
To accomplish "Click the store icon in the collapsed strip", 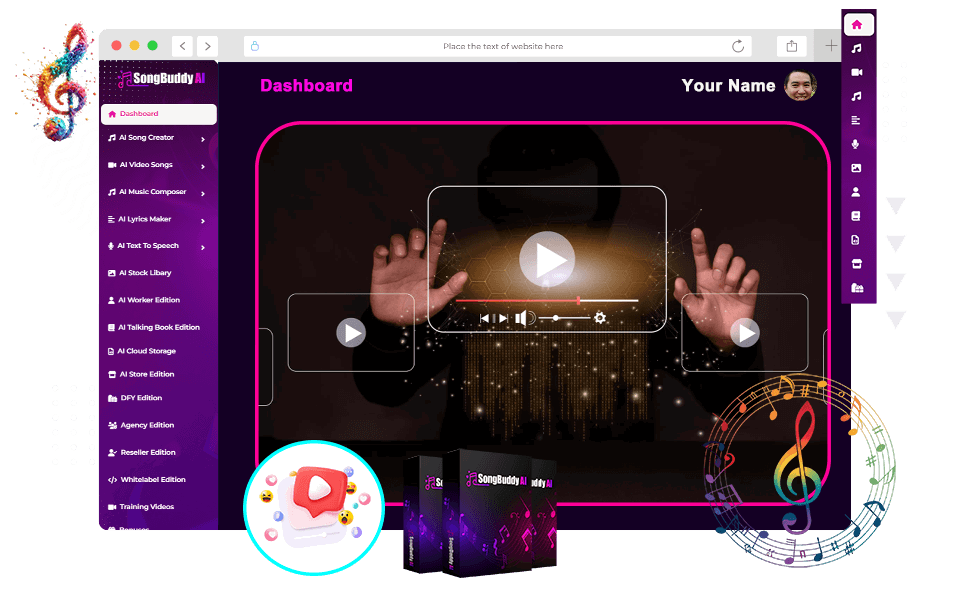I will click(856, 264).
